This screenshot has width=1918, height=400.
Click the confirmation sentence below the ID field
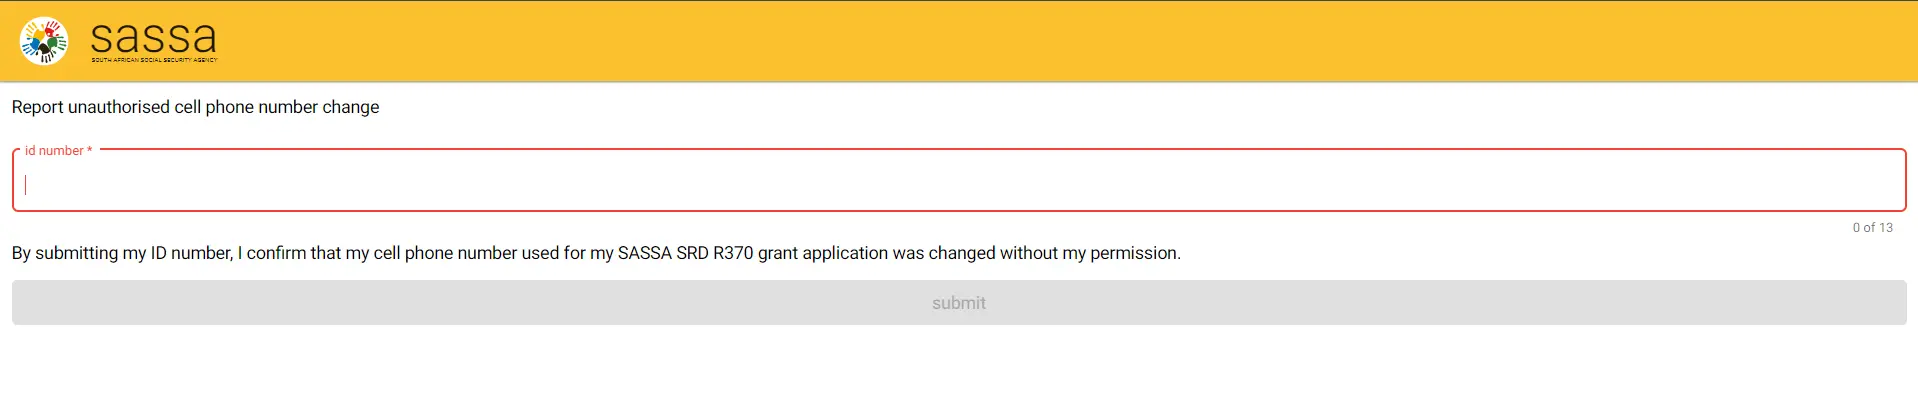[x=596, y=253]
